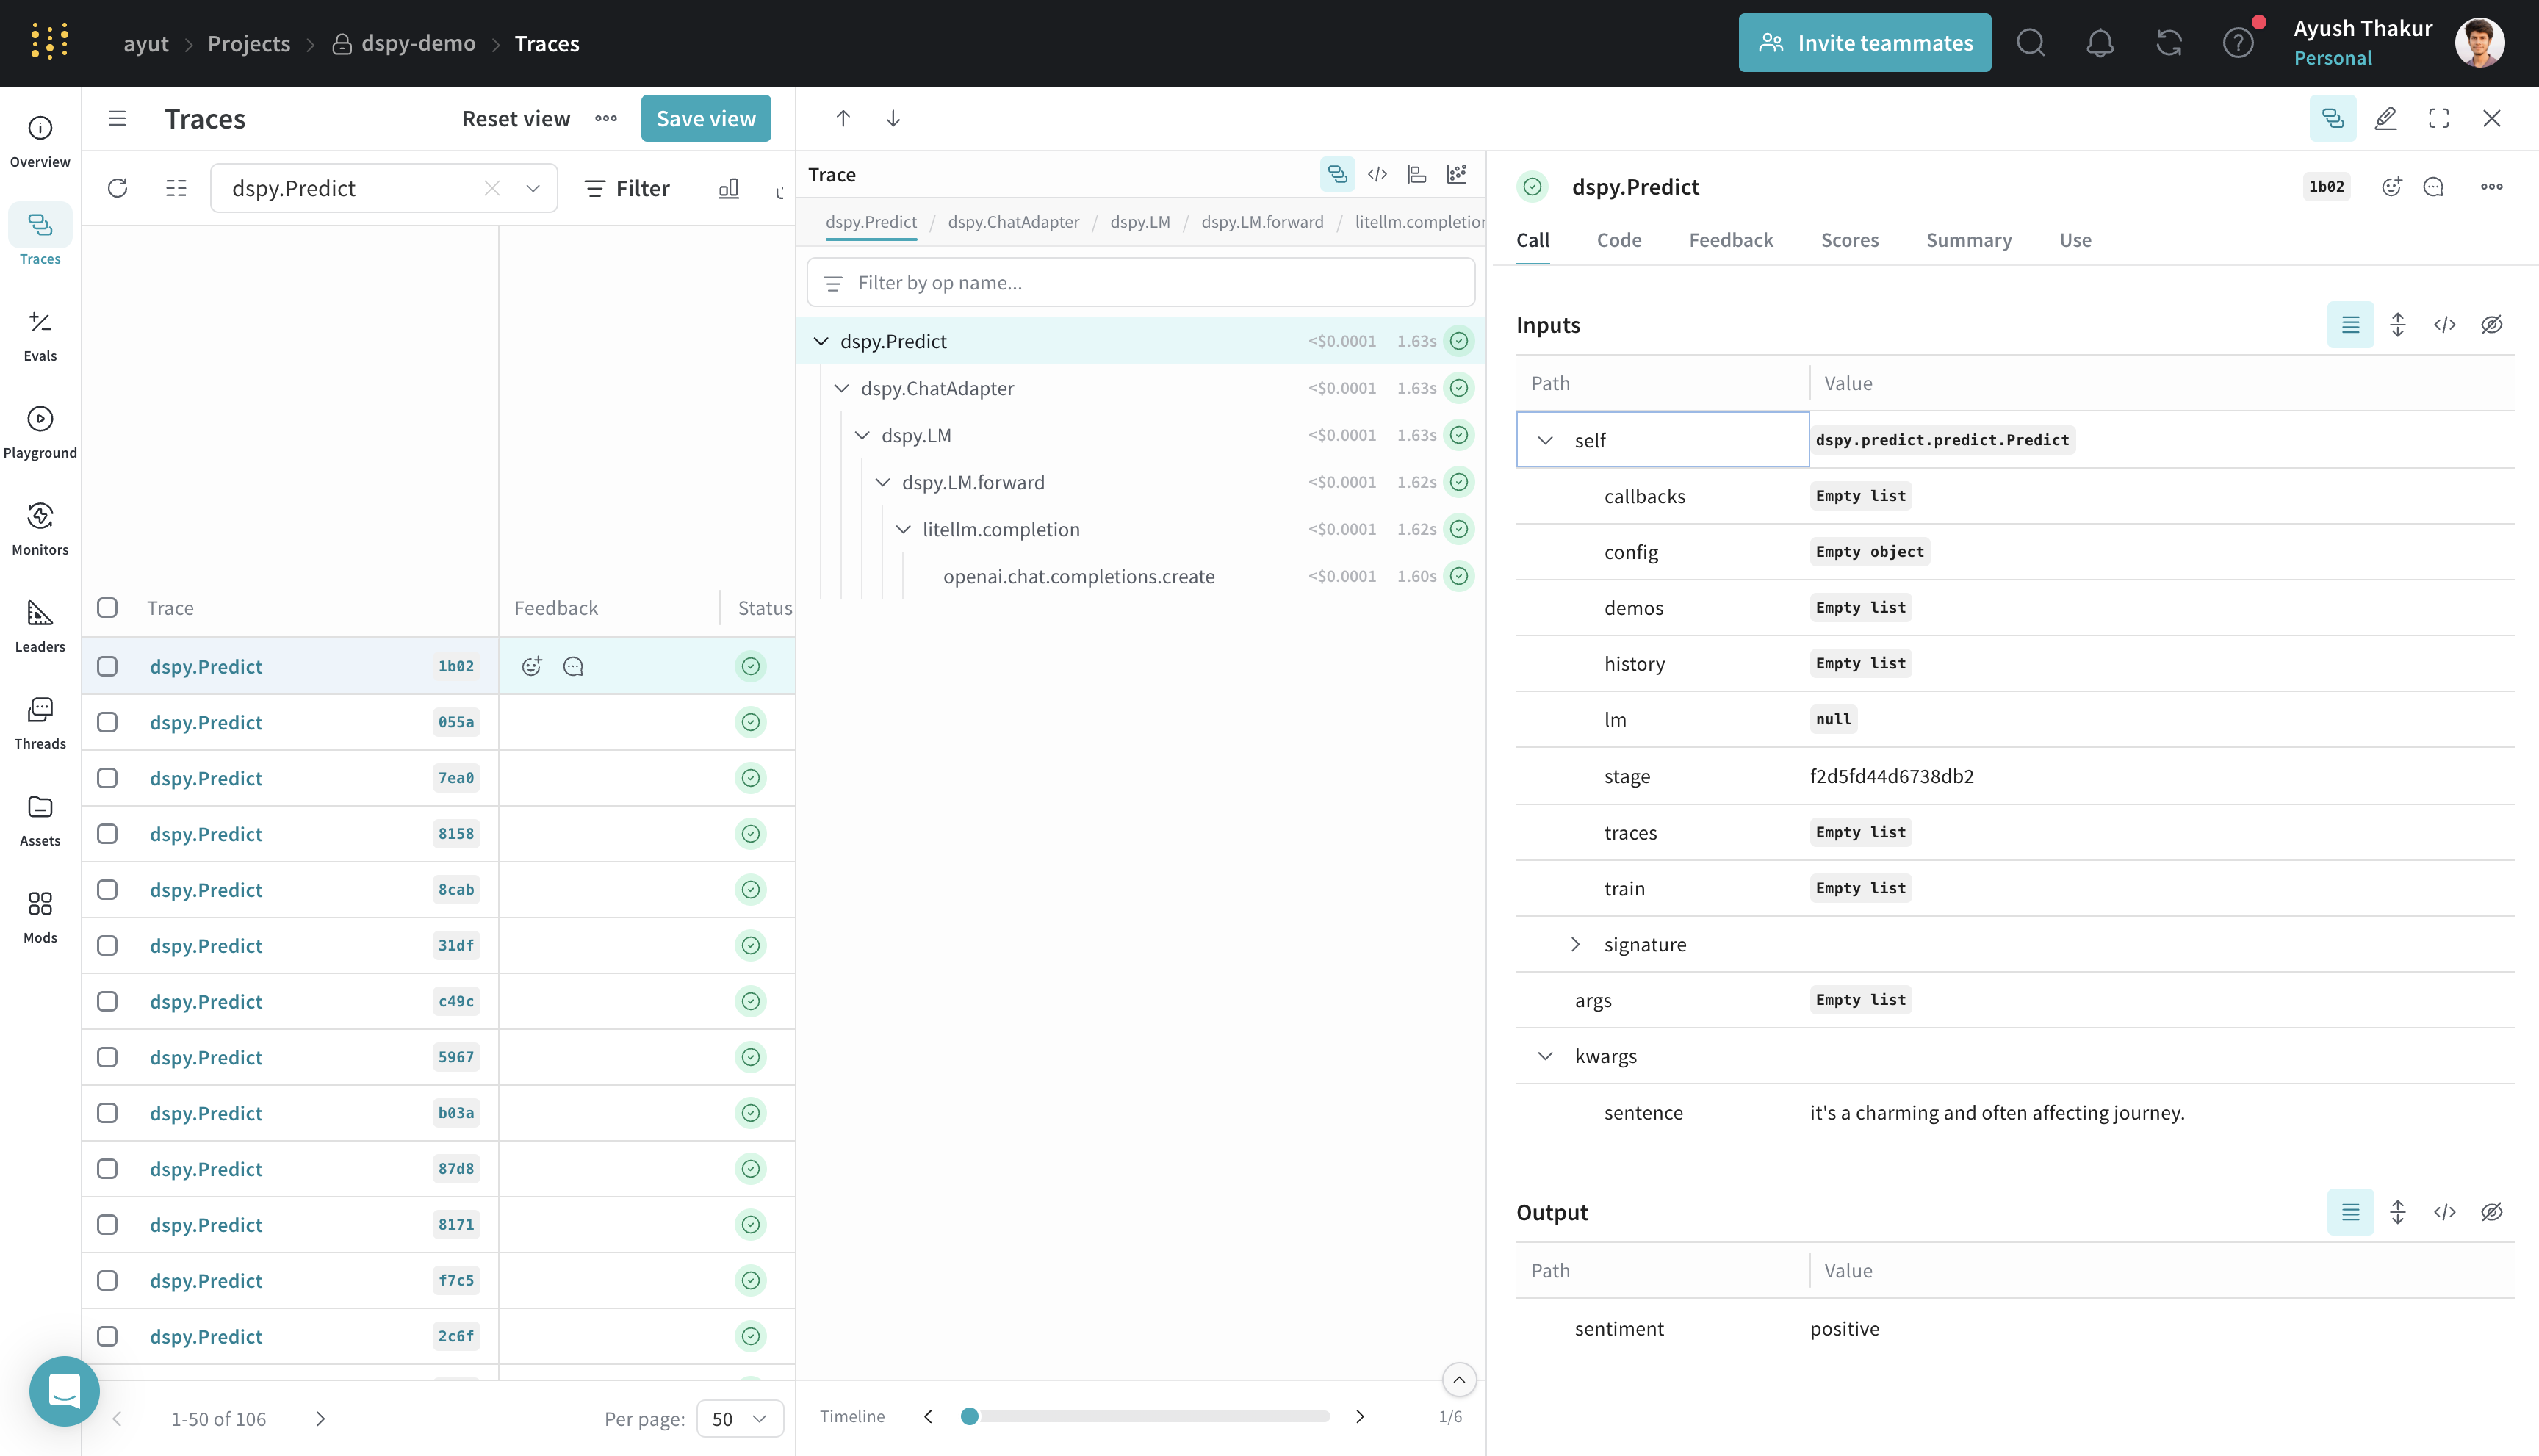Switch to the Summary tab
The image size is (2539, 1456).
(1968, 240)
